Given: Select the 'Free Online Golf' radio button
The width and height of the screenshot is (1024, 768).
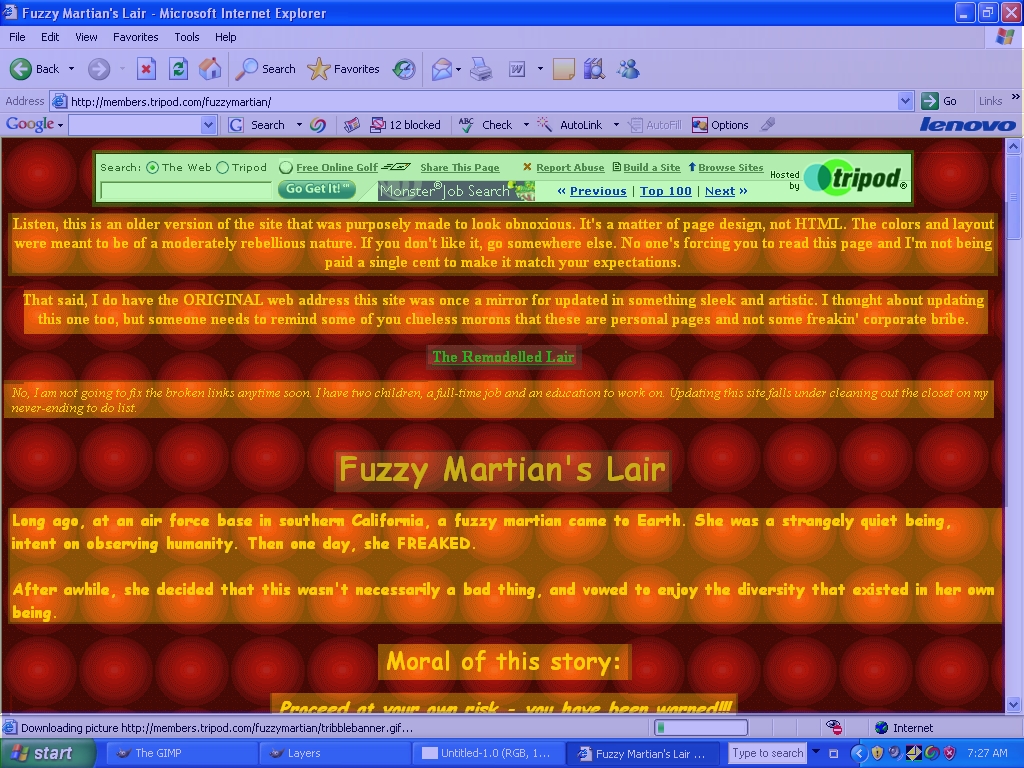Looking at the screenshot, I should click(x=286, y=168).
